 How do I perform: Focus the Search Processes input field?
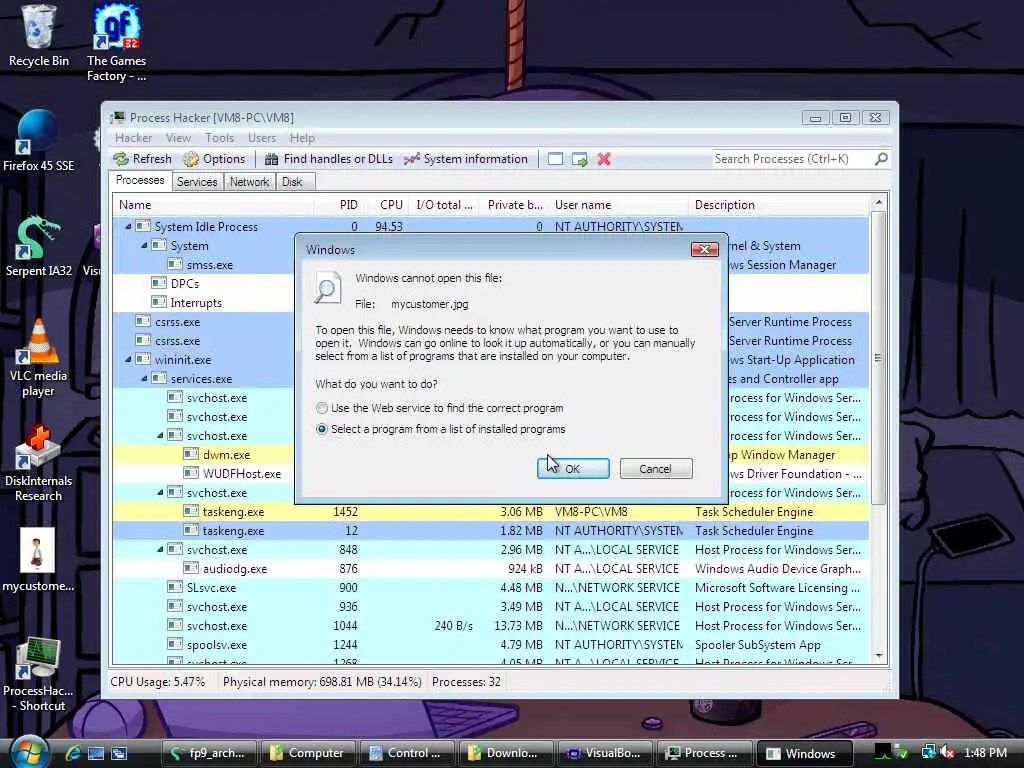792,159
